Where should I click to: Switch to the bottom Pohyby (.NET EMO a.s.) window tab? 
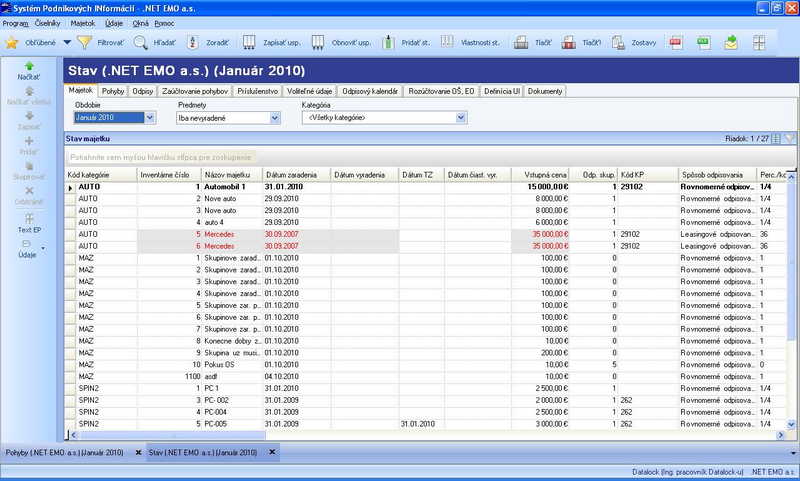coord(65,453)
